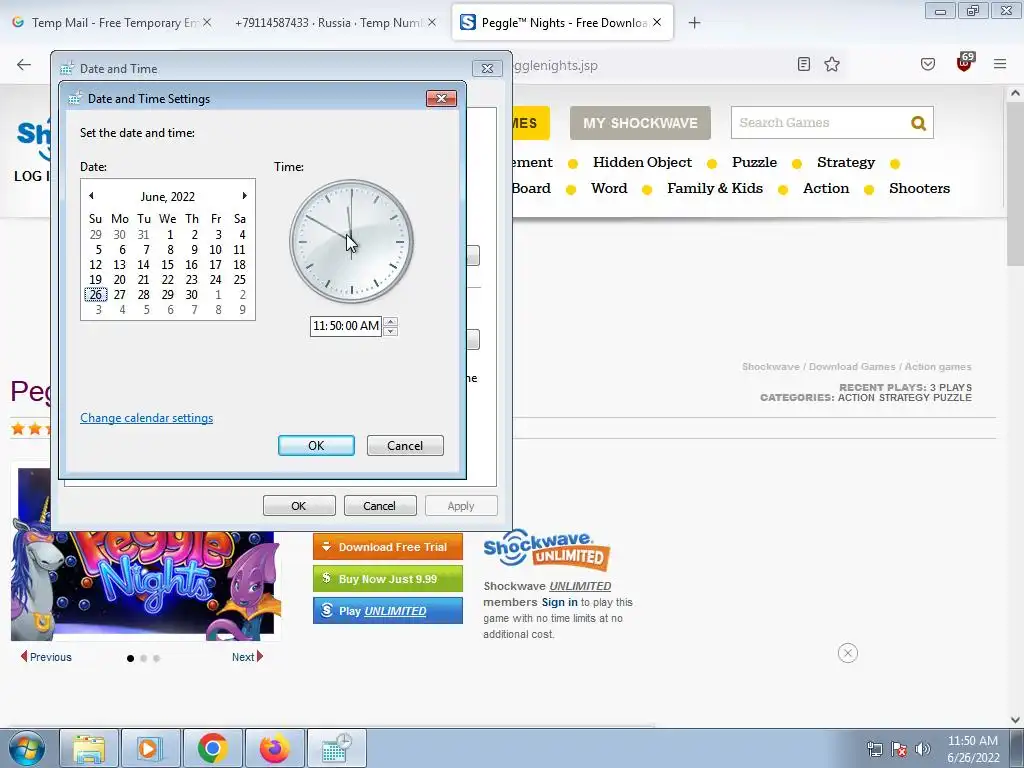Go to previous month in calendar

point(91,196)
